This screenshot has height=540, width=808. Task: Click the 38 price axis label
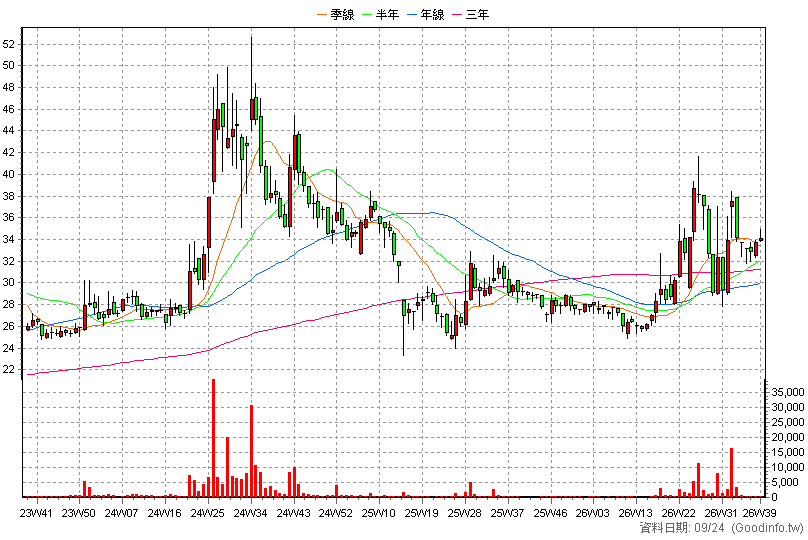8,196
